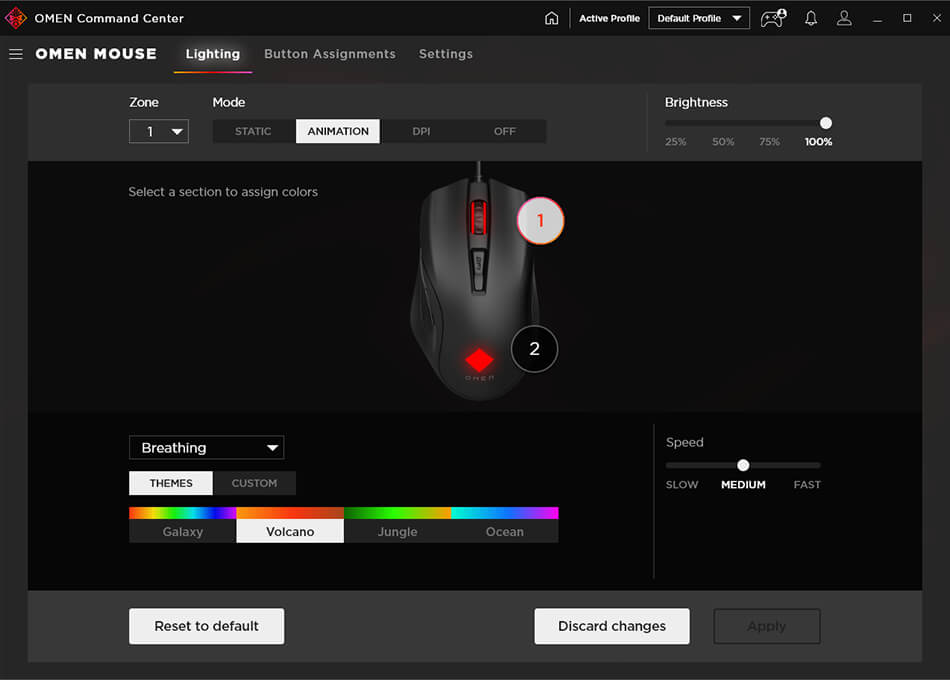This screenshot has height=680, width=950.
Task: Switch to the CUSTOM themes tab
Action: 254,483
